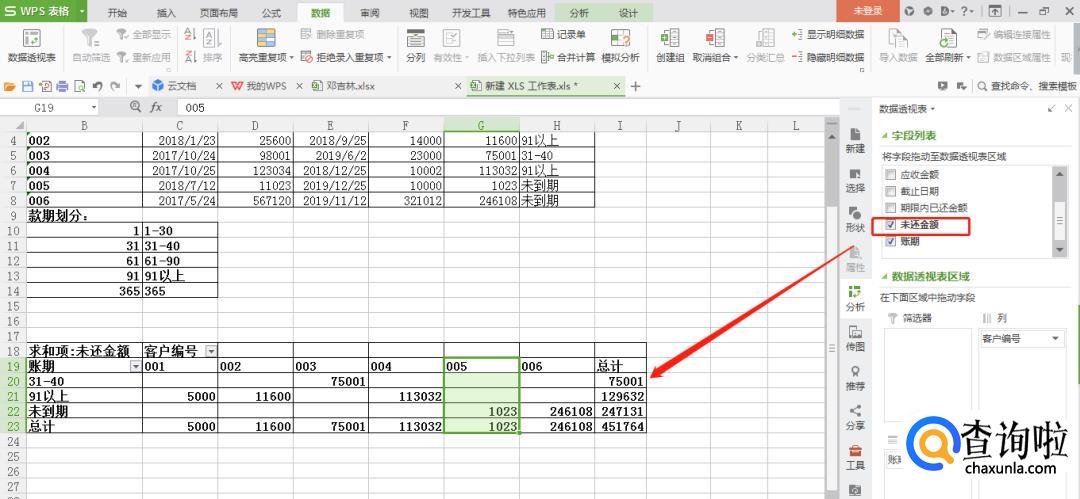Screen dimensions: 1080x499
Task: Switch to the 公式 ribbon tab
Action: tap(271, 13)
